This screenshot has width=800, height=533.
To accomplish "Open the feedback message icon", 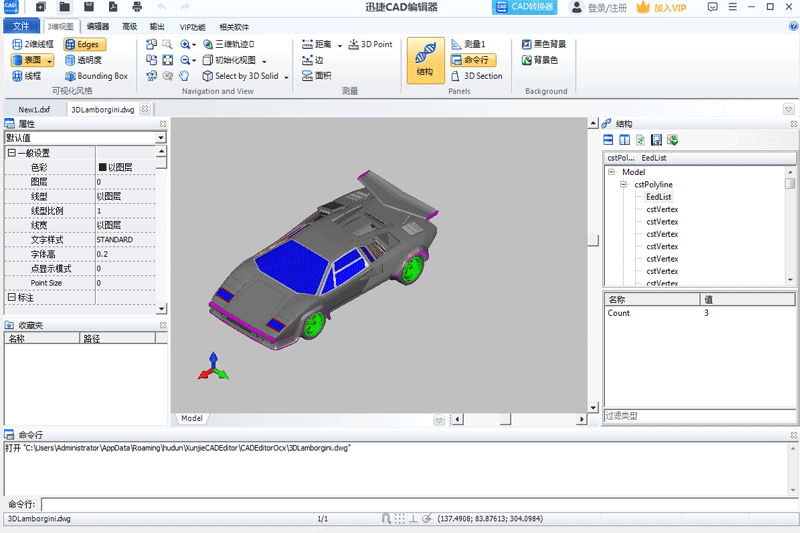I will [712, 7].
